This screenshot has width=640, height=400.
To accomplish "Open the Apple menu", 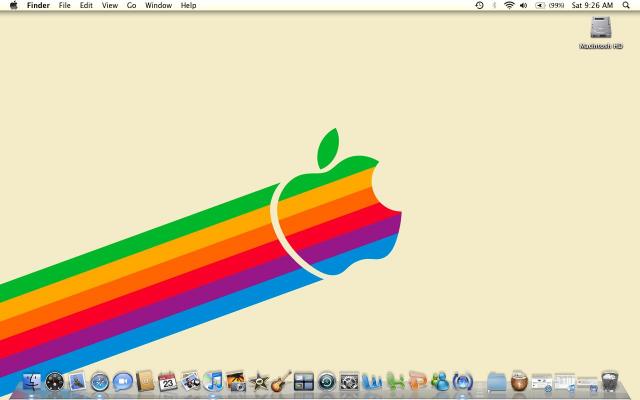I will coord(13,5).
